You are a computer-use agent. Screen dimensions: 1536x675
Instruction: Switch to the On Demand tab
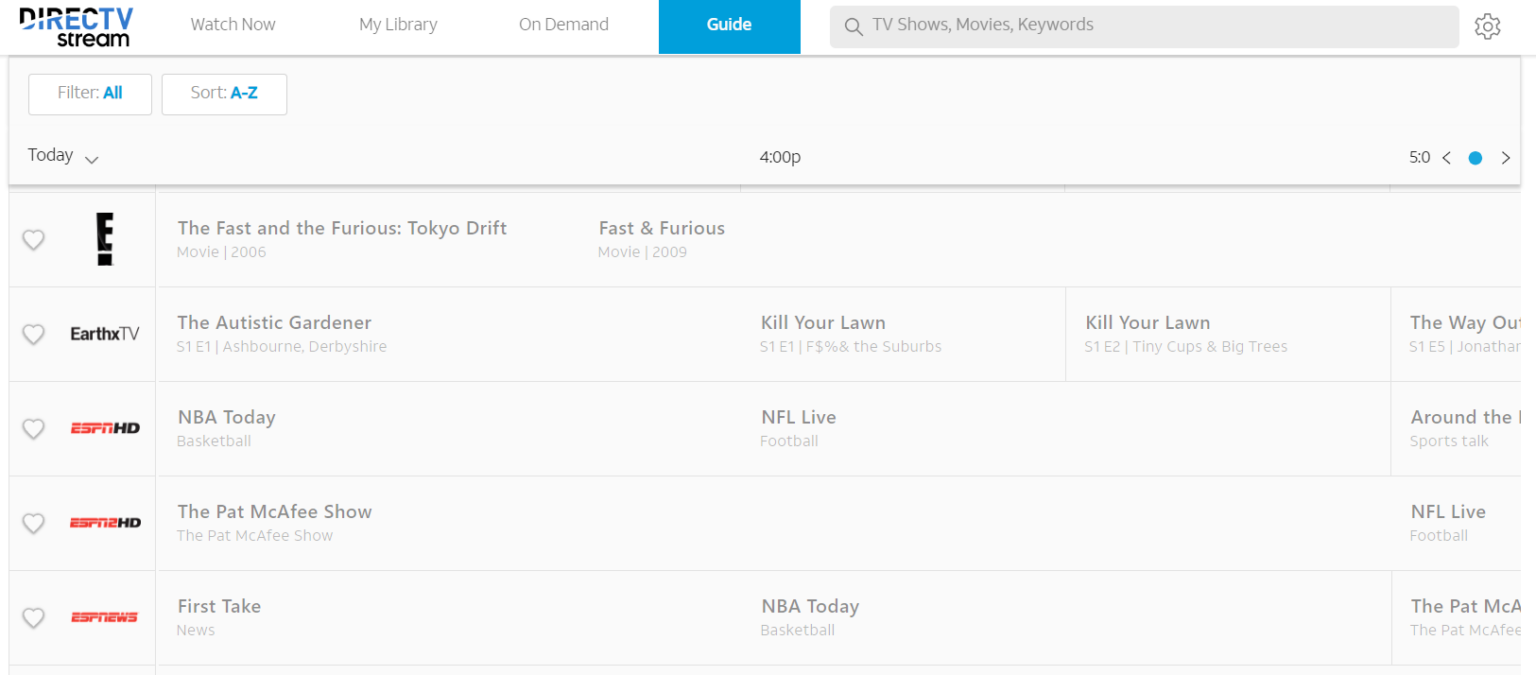coord(563,25)
